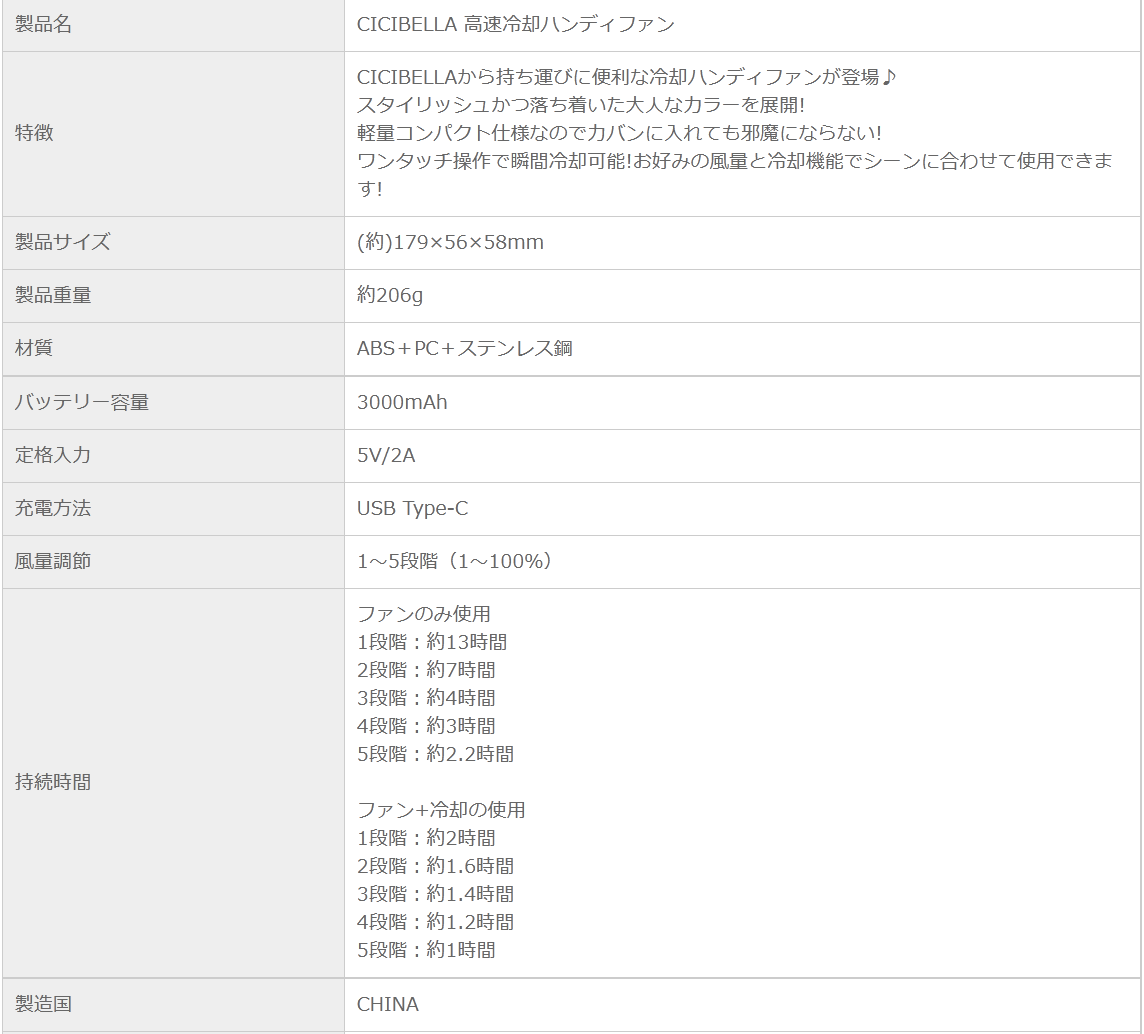Select the 5V/2A input value
Viewport: 1144px width, 1034px height.
coord(386,455)
